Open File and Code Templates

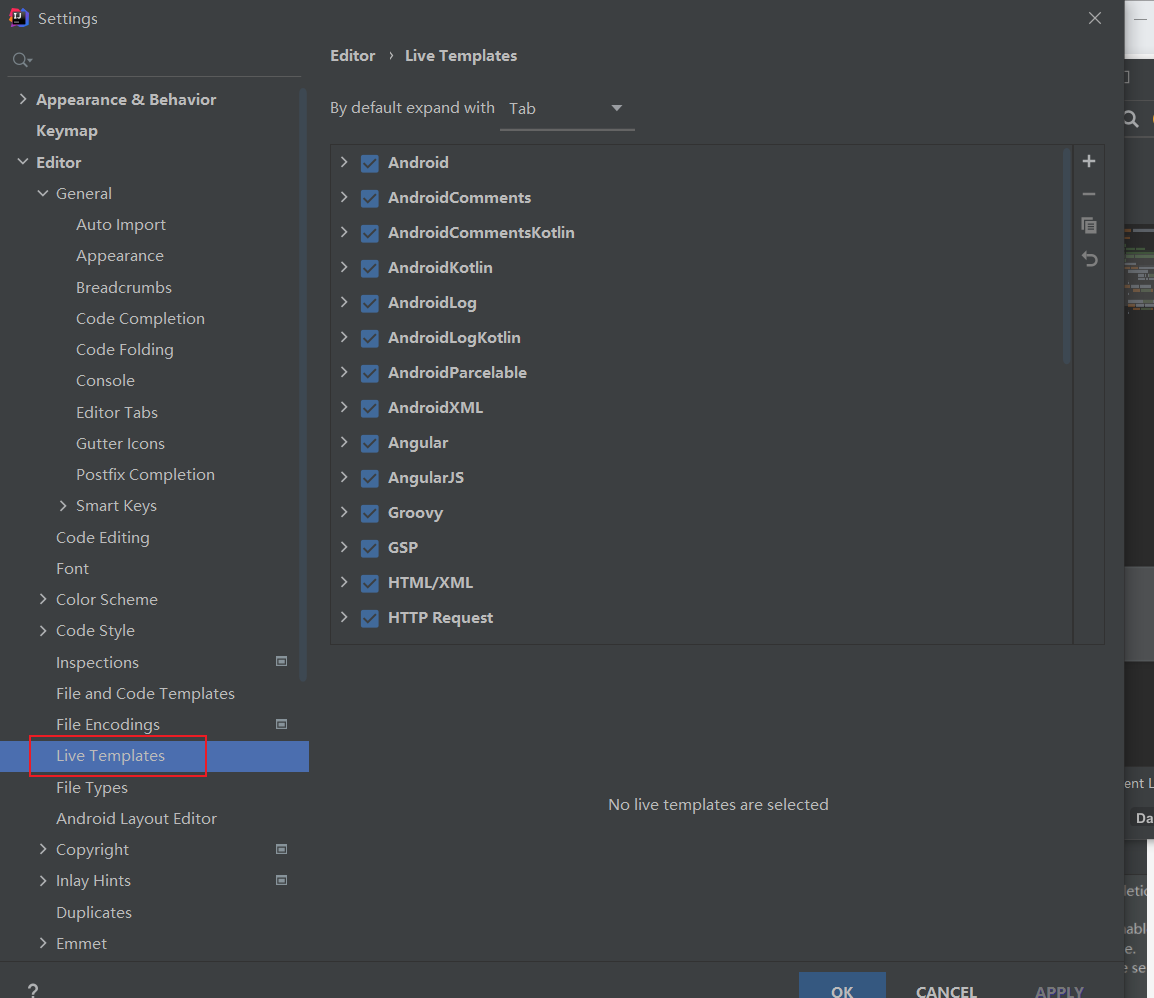[146, 693]
